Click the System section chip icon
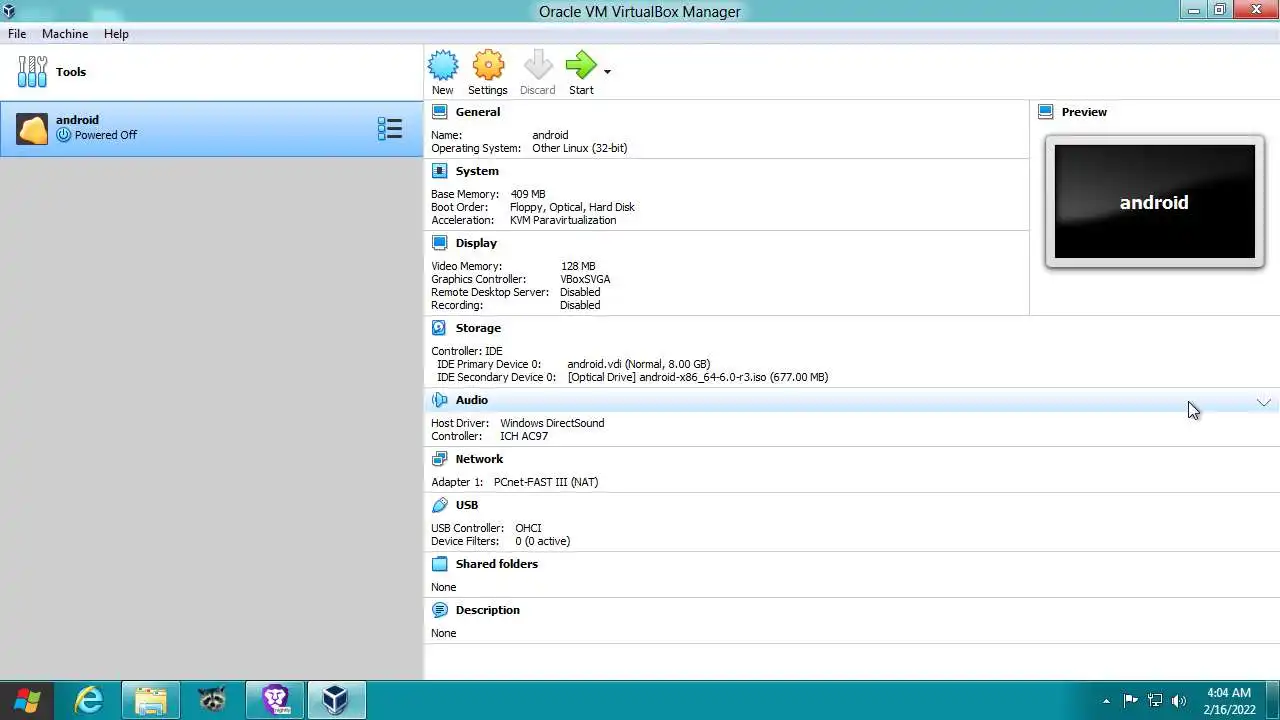The width and height of the screenshot is (1280, 720). [439, 171]
